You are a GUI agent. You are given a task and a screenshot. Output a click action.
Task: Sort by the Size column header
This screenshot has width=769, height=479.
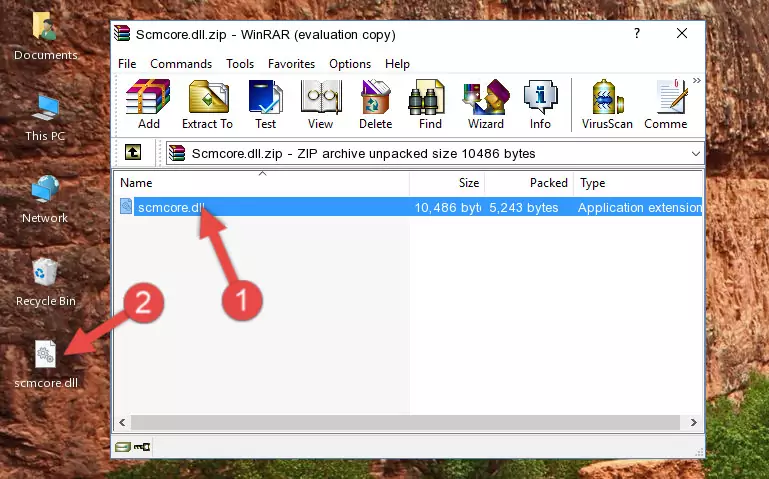[x=447, y=183]
